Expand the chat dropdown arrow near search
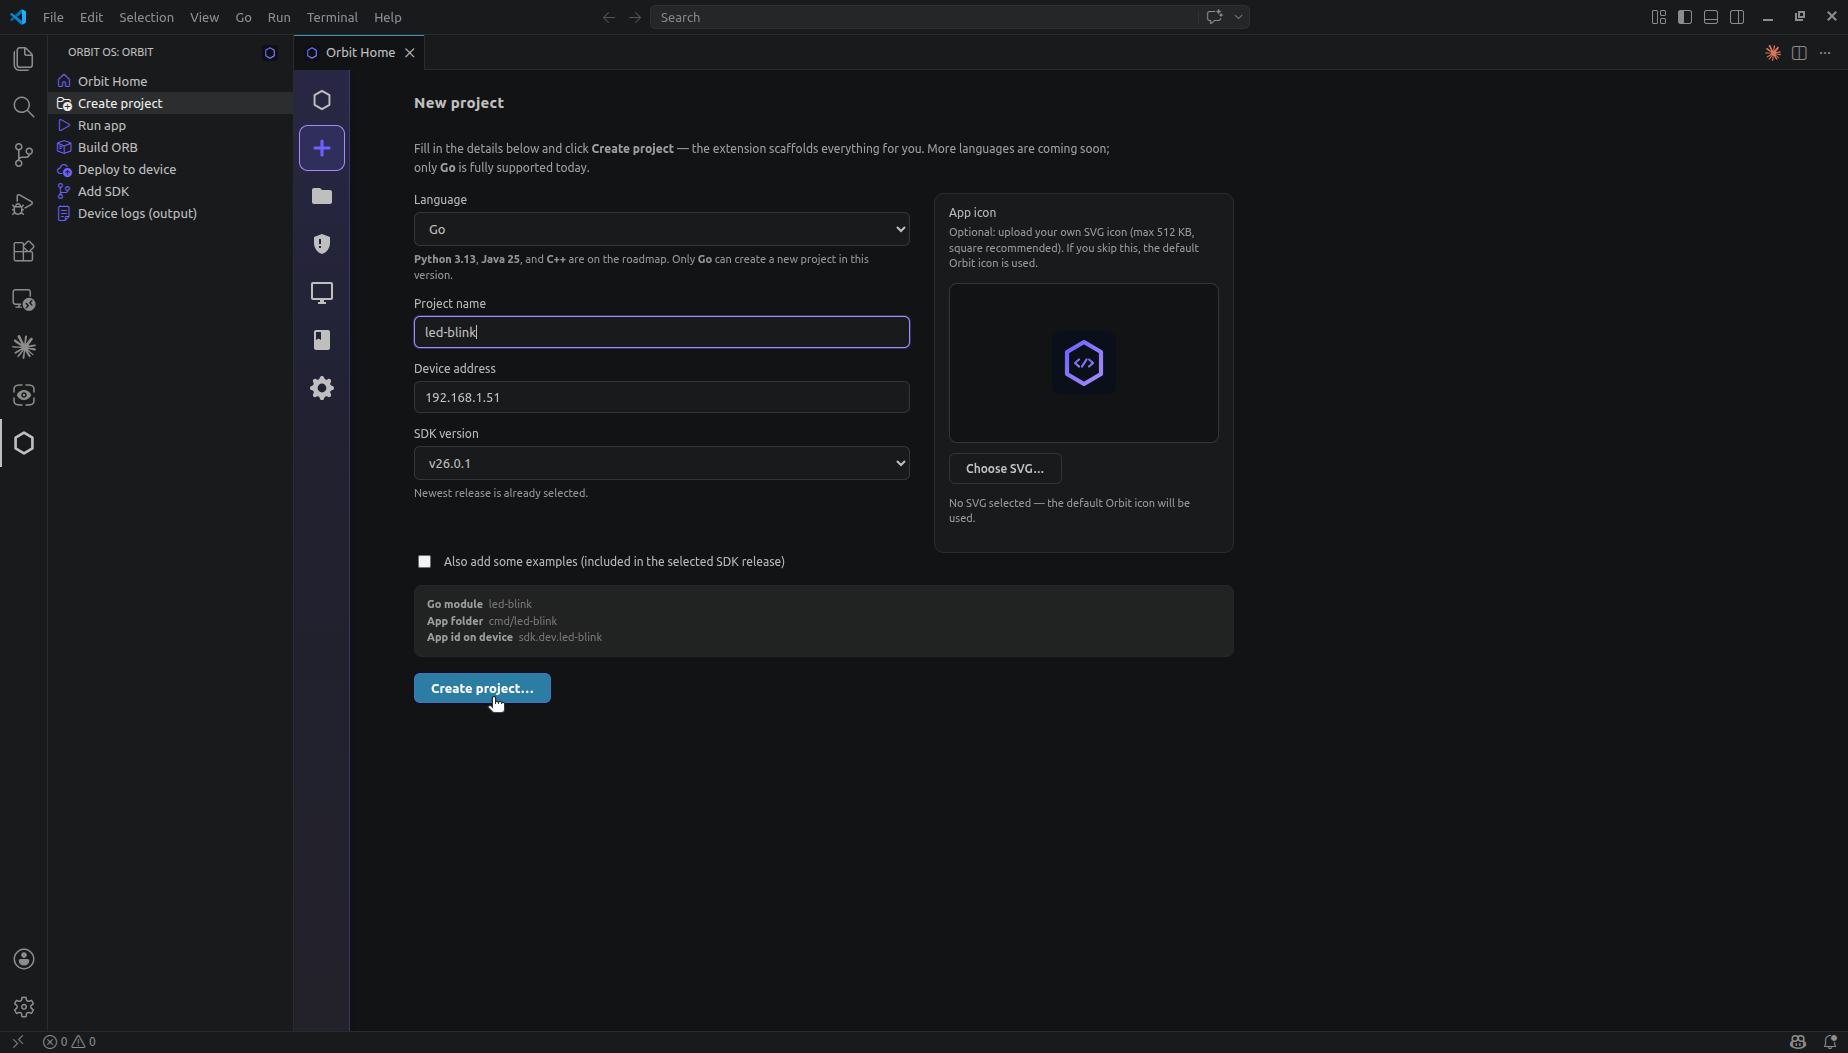 1238,17
